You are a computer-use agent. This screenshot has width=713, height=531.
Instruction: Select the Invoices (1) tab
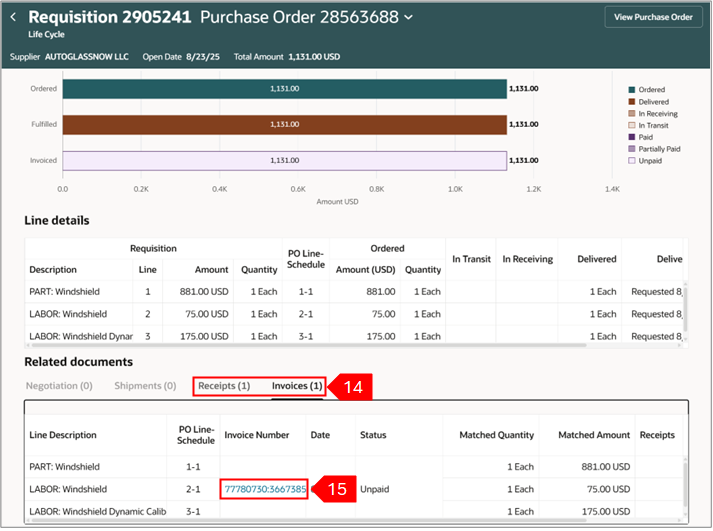tap(297, 385)
